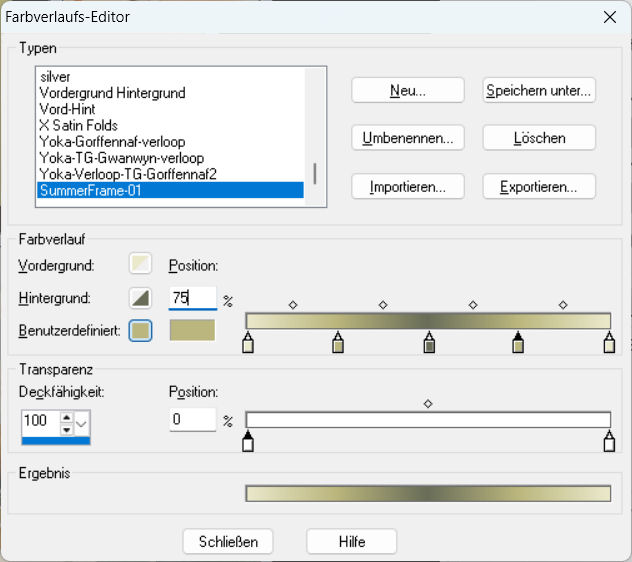Screen dimensions: 632x562
Task: Select the Vord-Hint gradient entry
Action: point(170,109)
